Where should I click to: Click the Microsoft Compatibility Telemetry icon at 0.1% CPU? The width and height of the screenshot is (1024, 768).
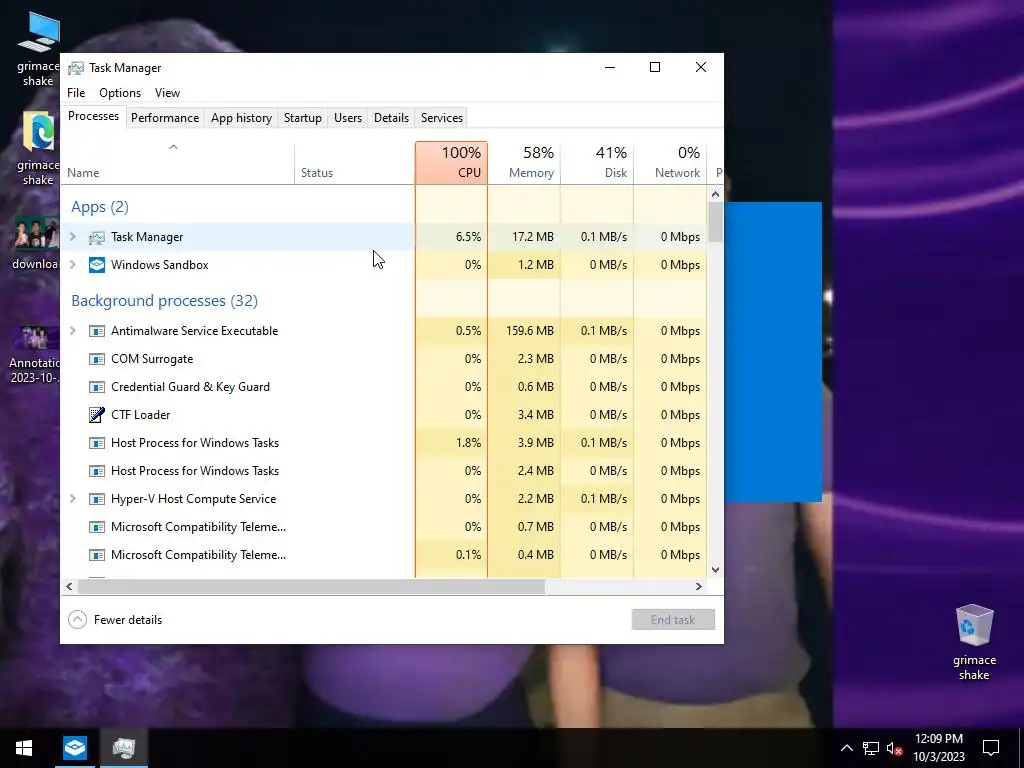(97, 555)
